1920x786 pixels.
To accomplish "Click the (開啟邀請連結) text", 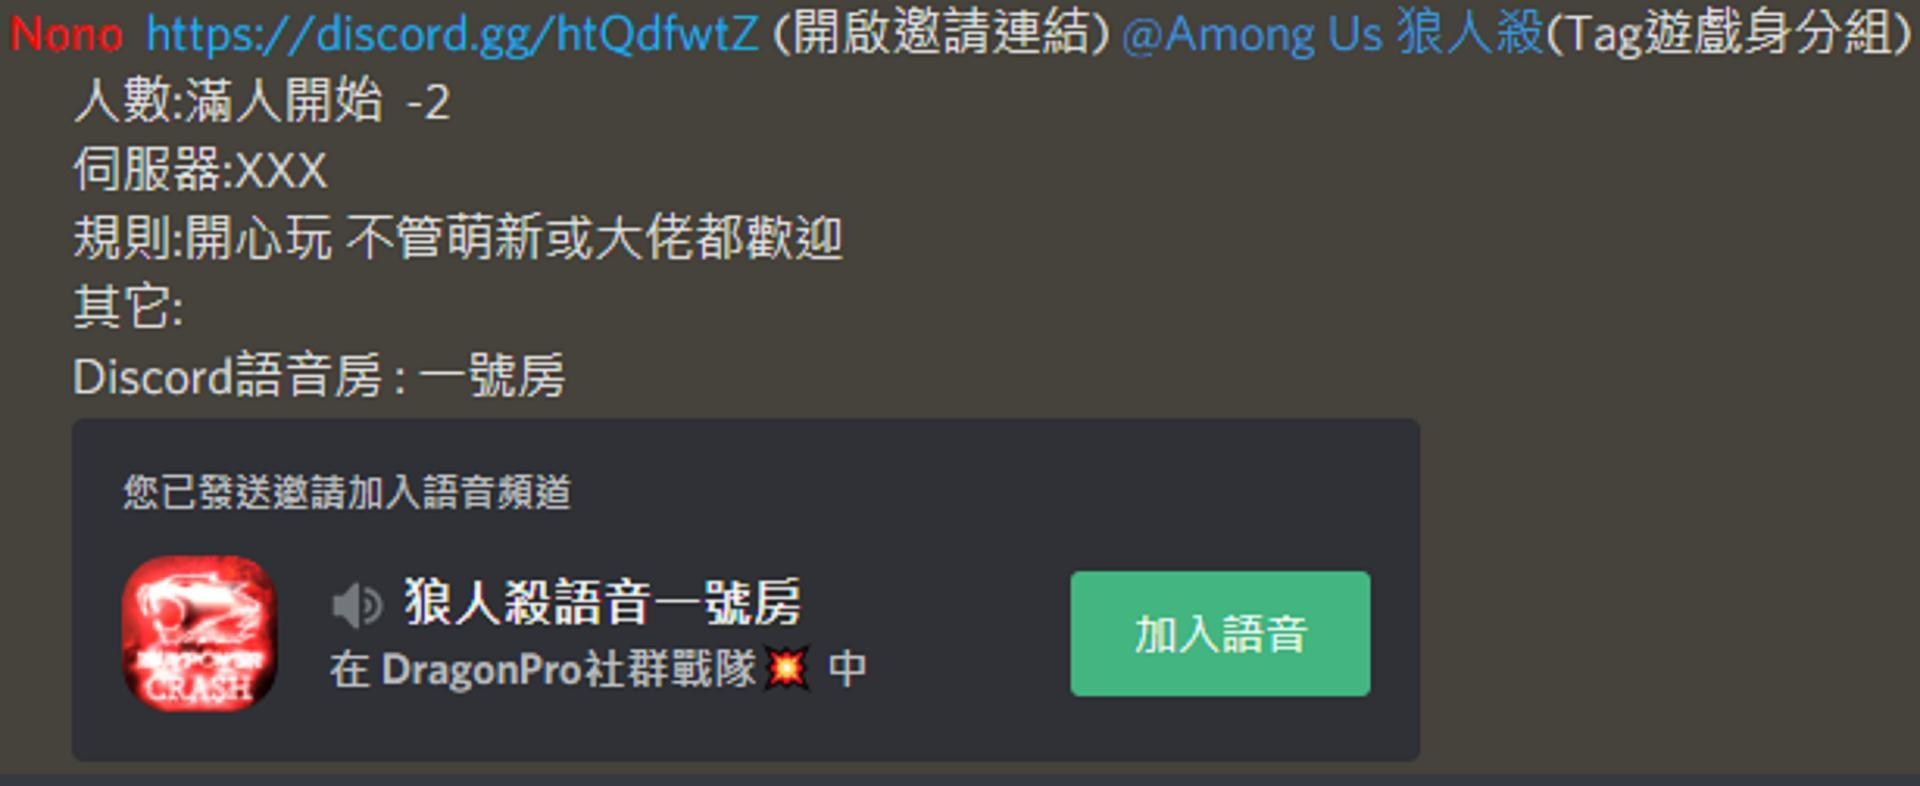I will tap(941, 34).
